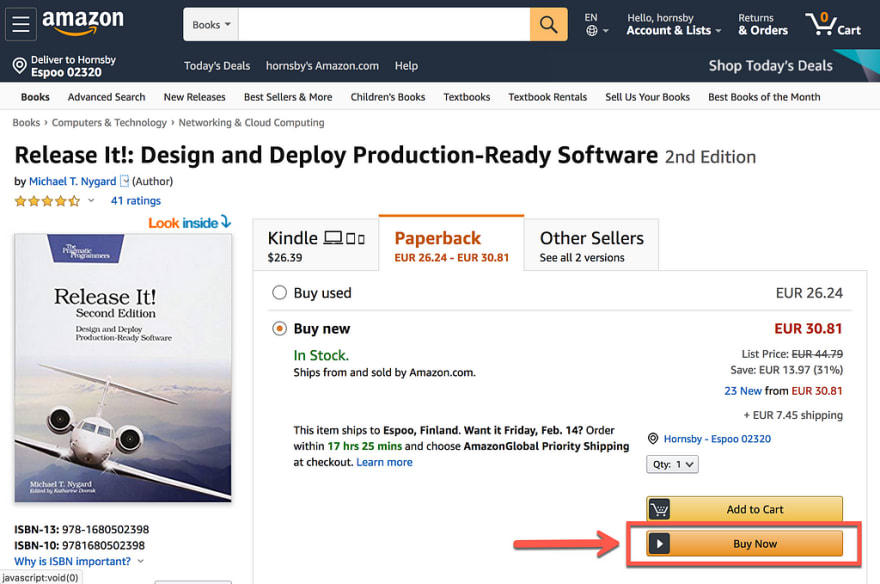This screenshot has height=584, width=880.
Task: Open the shopping cart icon
Action: point(833,24)
